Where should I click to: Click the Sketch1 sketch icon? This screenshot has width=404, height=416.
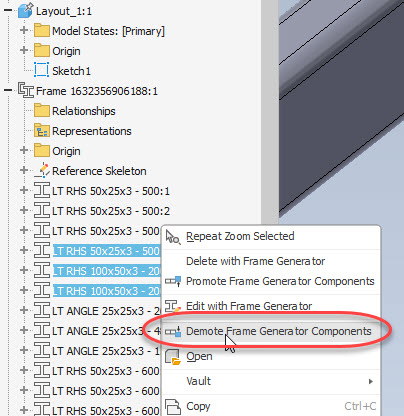pos(42,70)
